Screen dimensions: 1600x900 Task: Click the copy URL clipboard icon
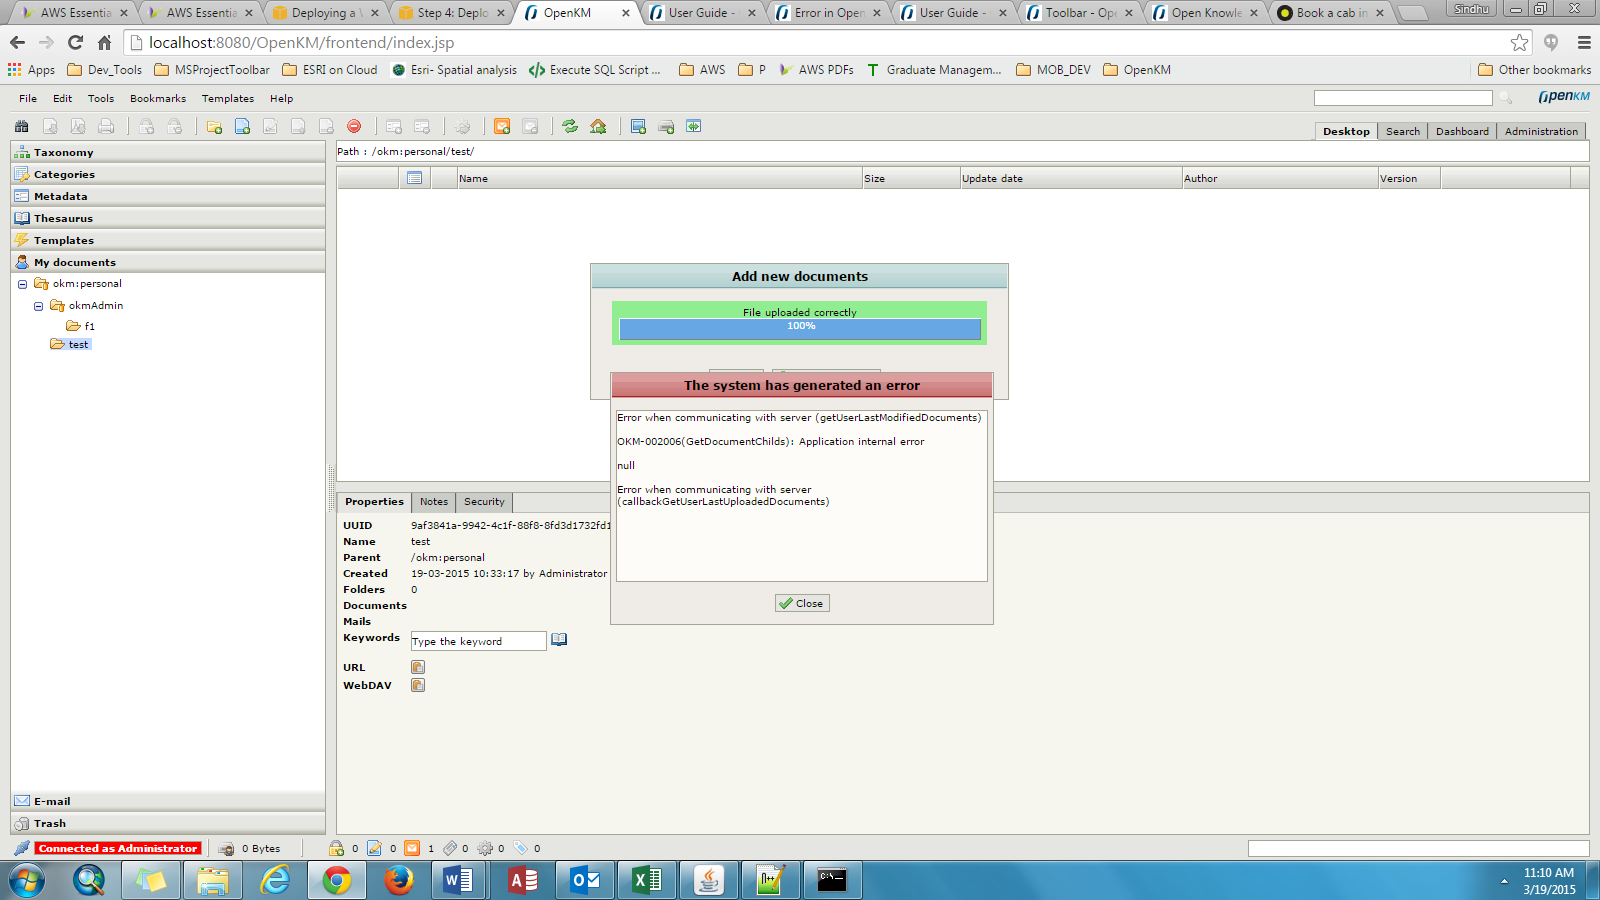pos(418,667)
